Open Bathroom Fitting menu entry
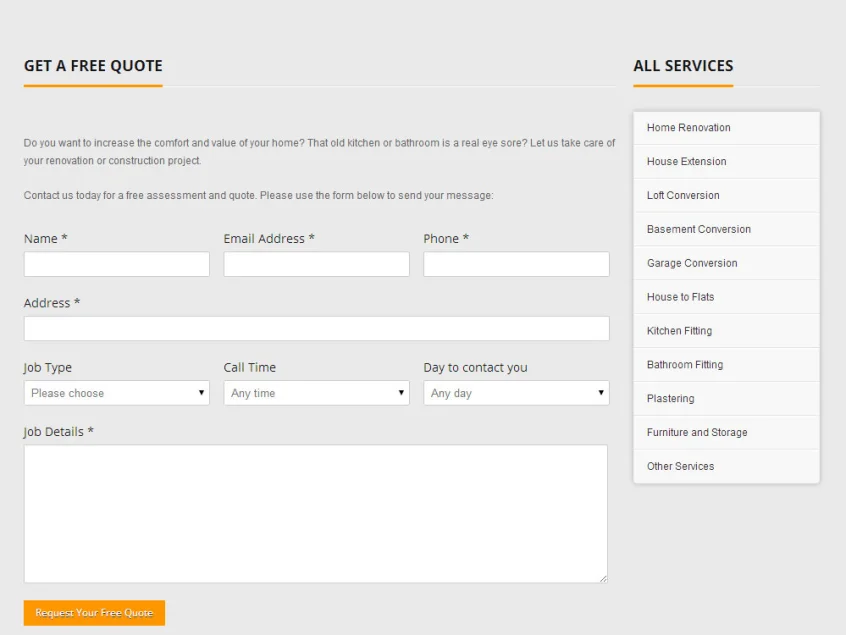Screen dimensions: 846x635 [726, 365]
